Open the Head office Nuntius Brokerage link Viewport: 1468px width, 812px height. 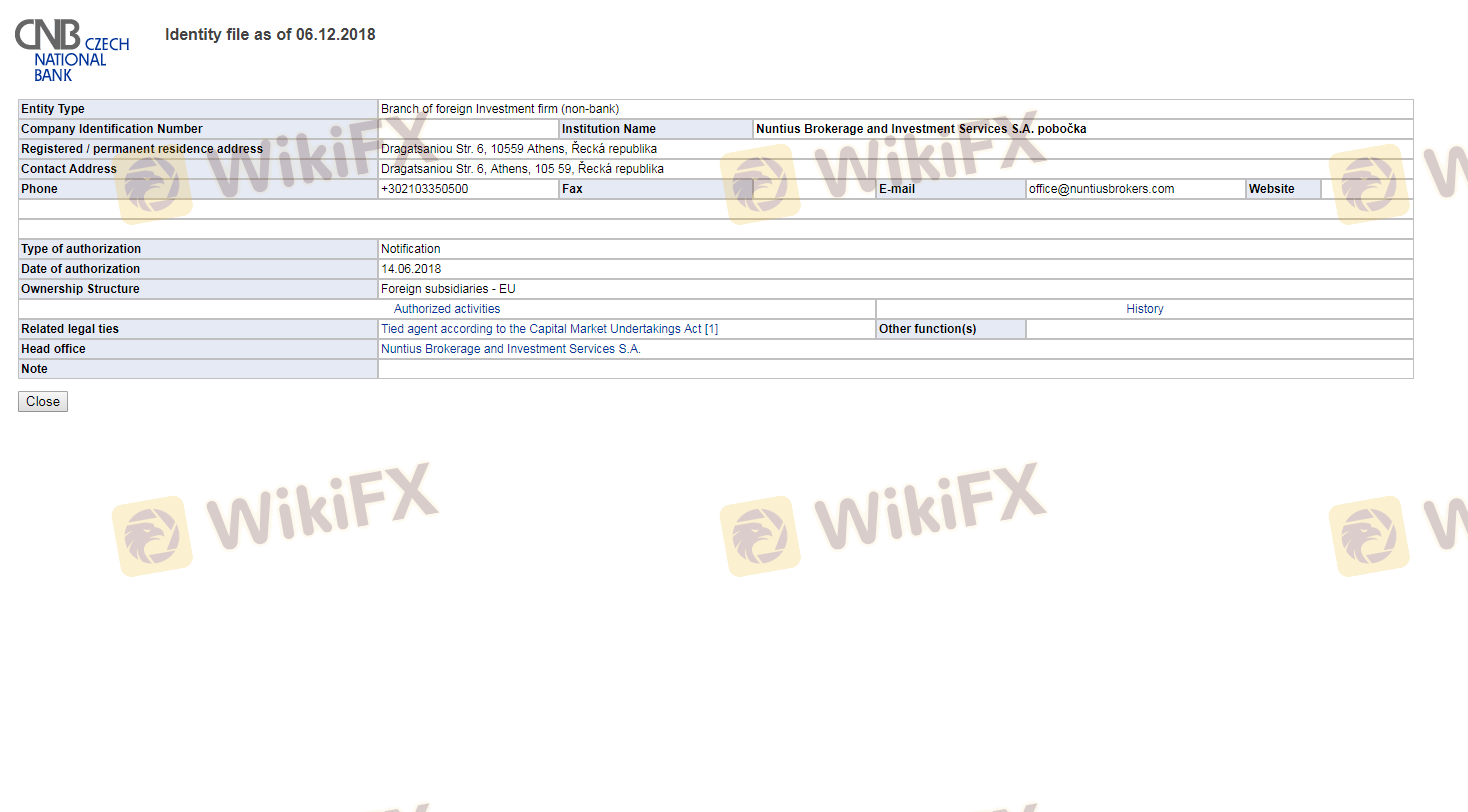(x=510, y=349)
